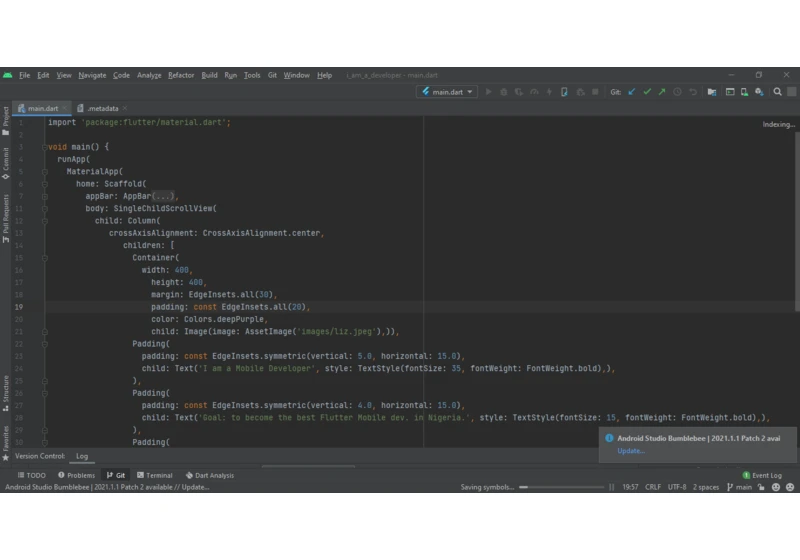Click the Debug bug icon in toolbar

click(504, 92)
